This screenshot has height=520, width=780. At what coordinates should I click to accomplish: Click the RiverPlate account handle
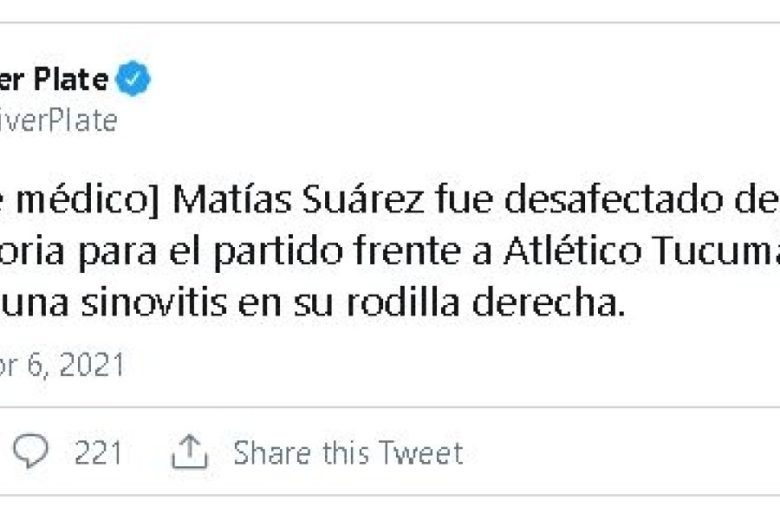(58, 121)
